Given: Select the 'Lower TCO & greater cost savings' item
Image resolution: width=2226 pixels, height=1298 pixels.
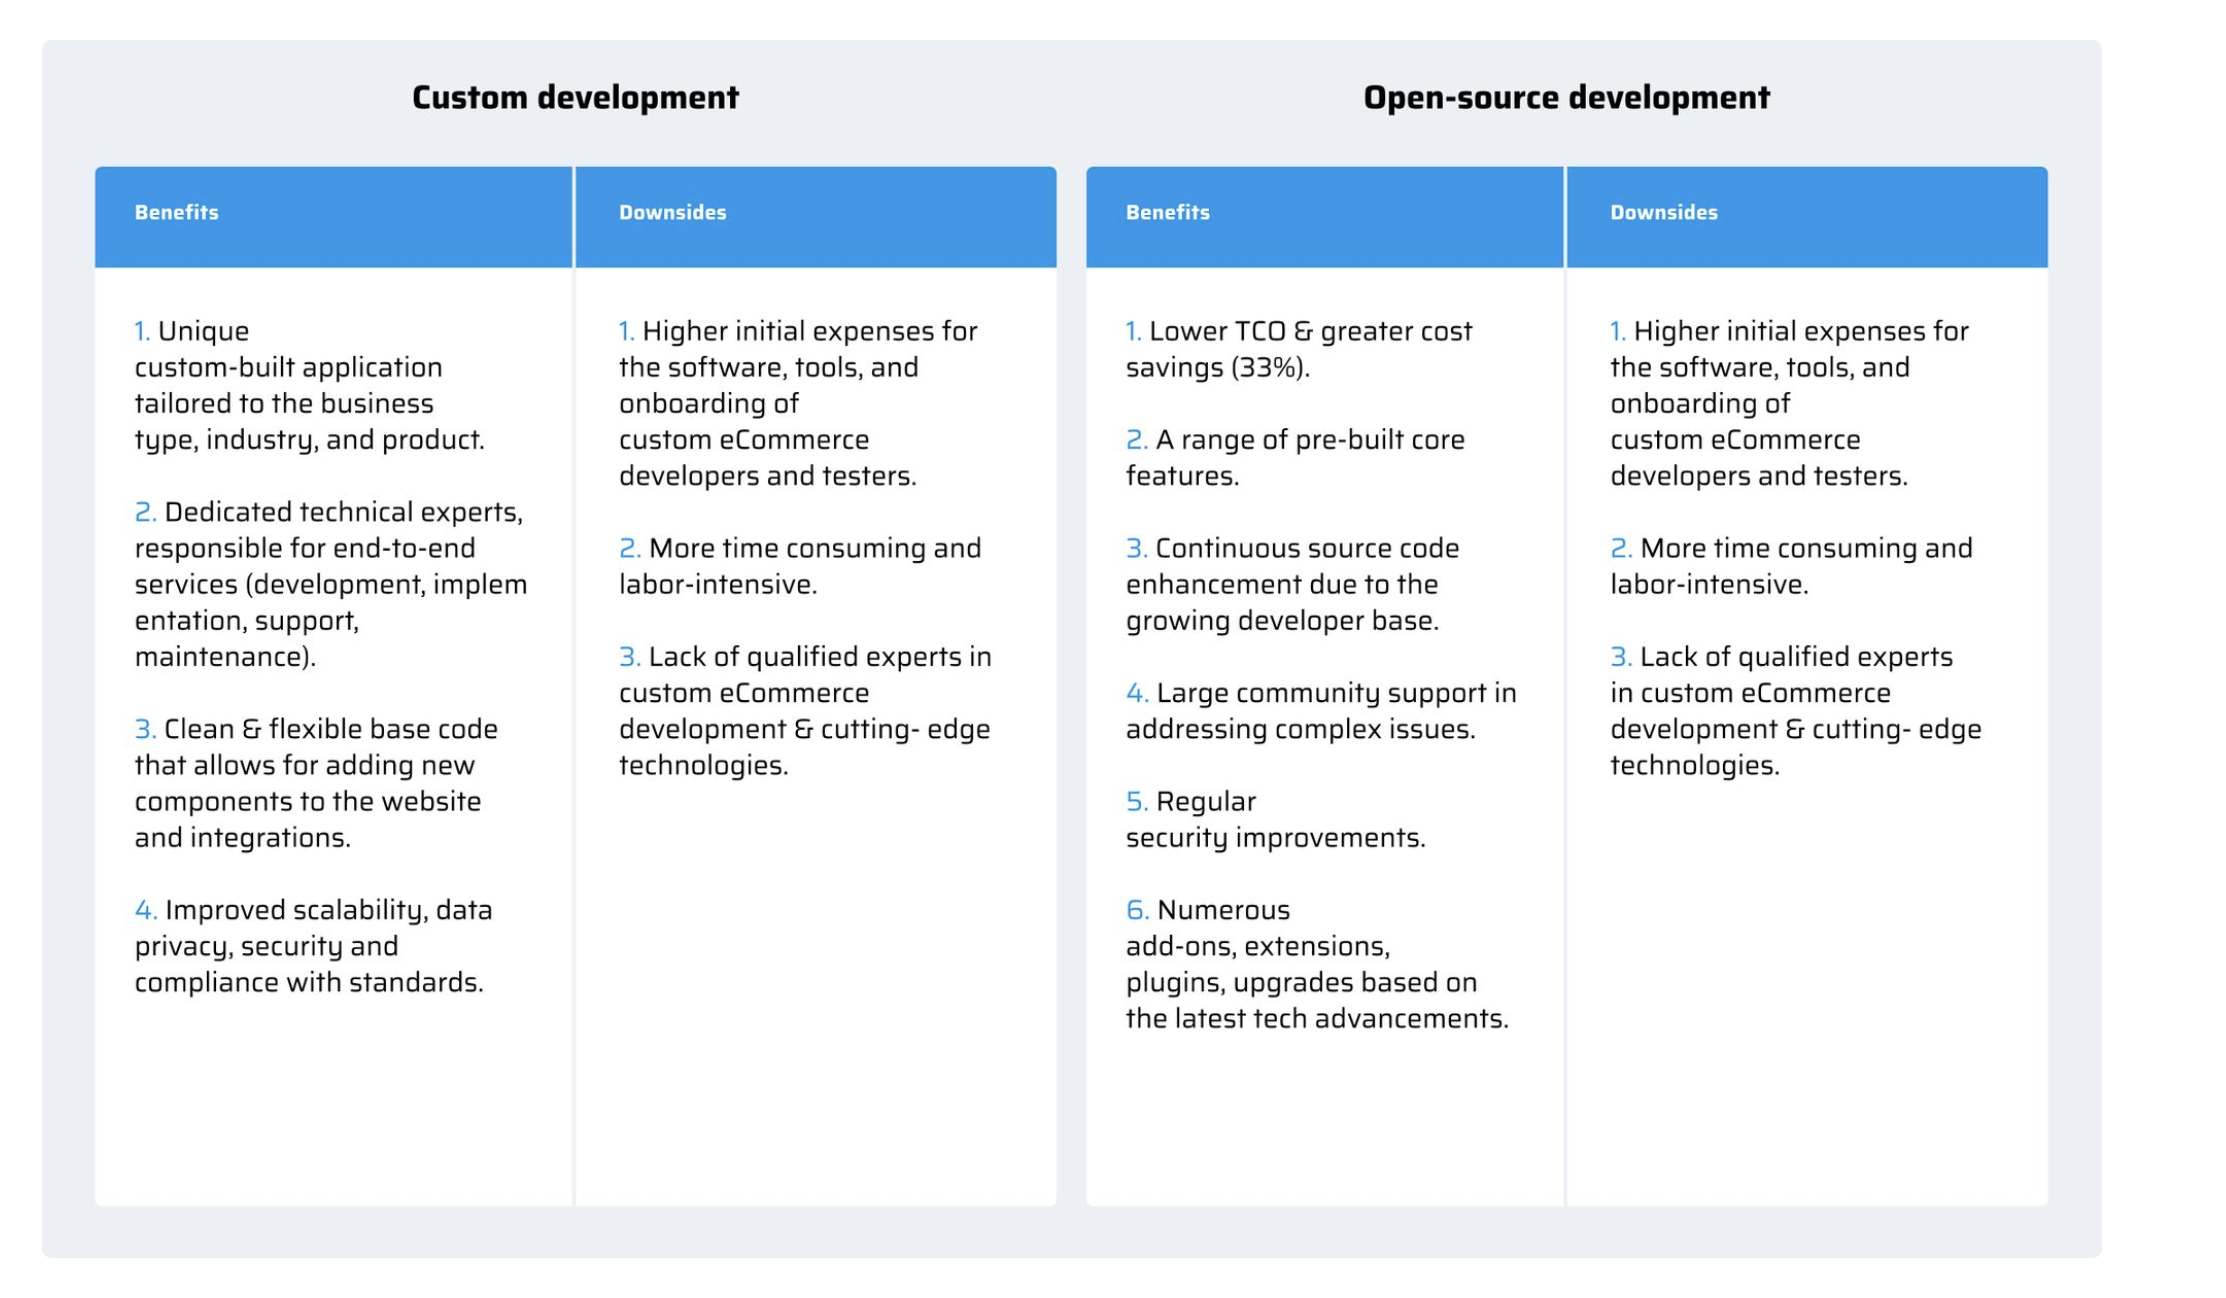Looking at the screenshot, I should (1298, 350).
